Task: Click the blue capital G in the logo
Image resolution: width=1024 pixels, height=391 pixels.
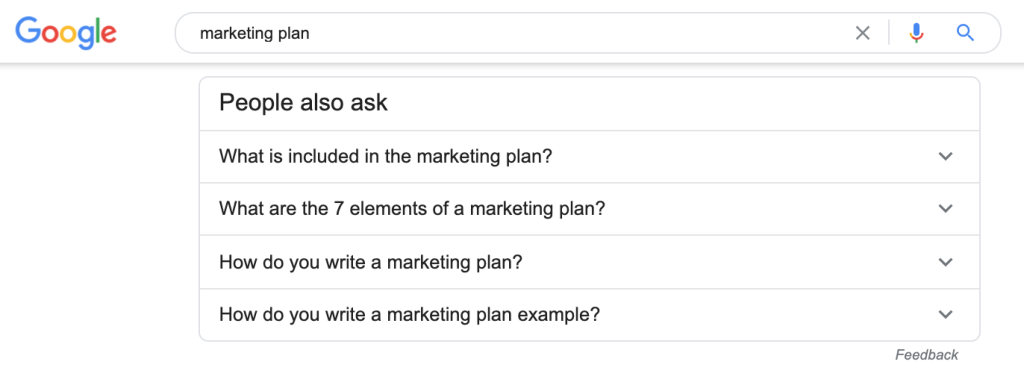Action: [27, 30]
